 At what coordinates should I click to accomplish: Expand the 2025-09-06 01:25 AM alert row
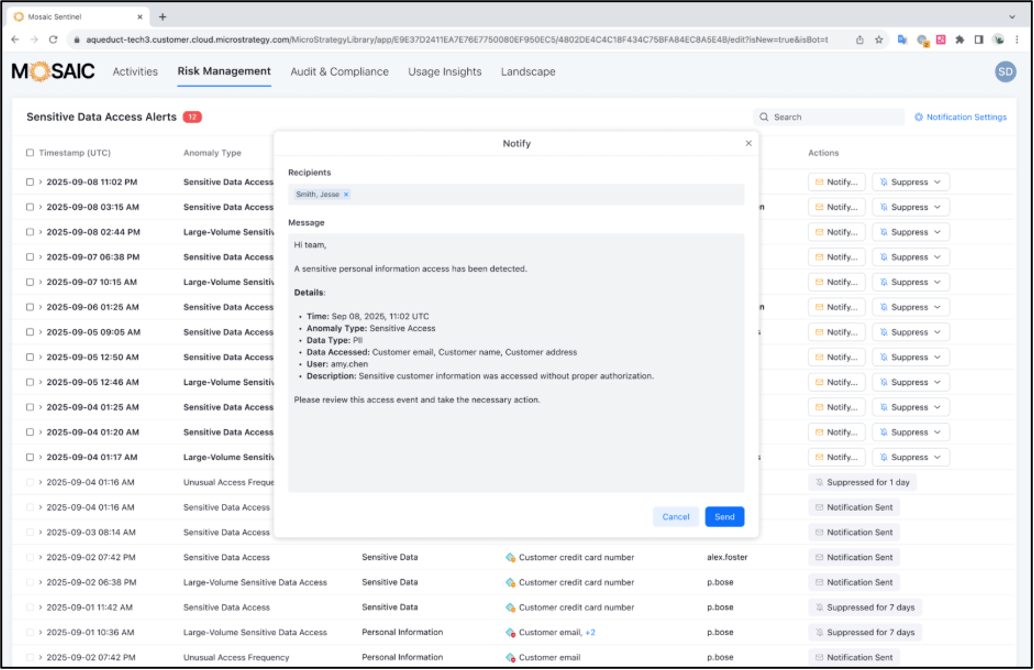40,307
